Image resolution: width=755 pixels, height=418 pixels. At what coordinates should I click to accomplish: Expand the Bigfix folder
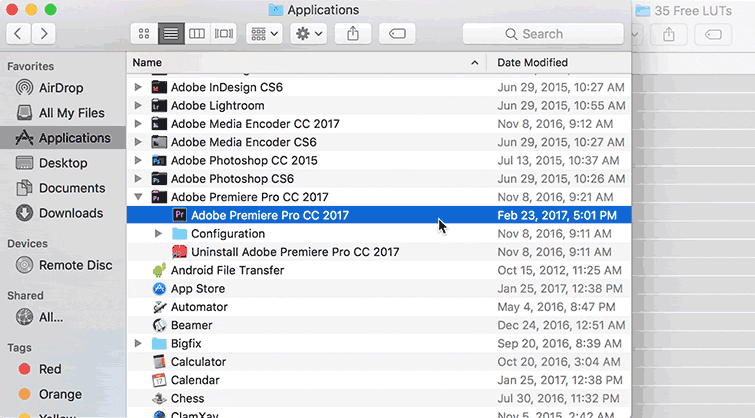click(139, 343)
